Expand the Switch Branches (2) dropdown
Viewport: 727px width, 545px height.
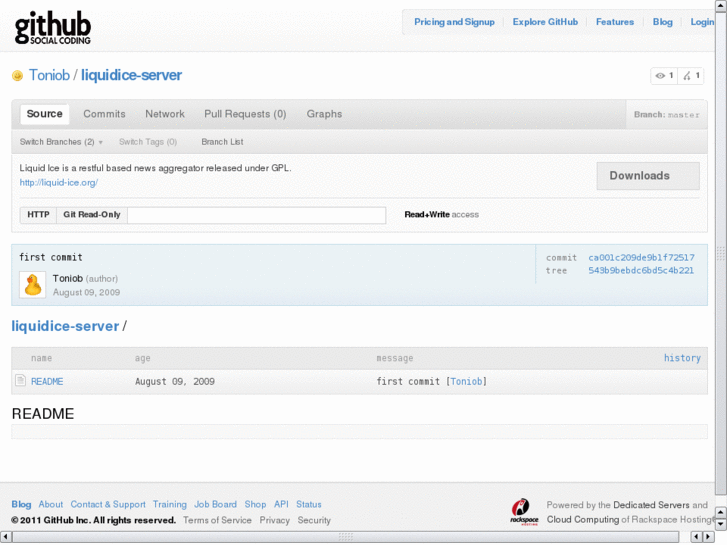[61, 142]
